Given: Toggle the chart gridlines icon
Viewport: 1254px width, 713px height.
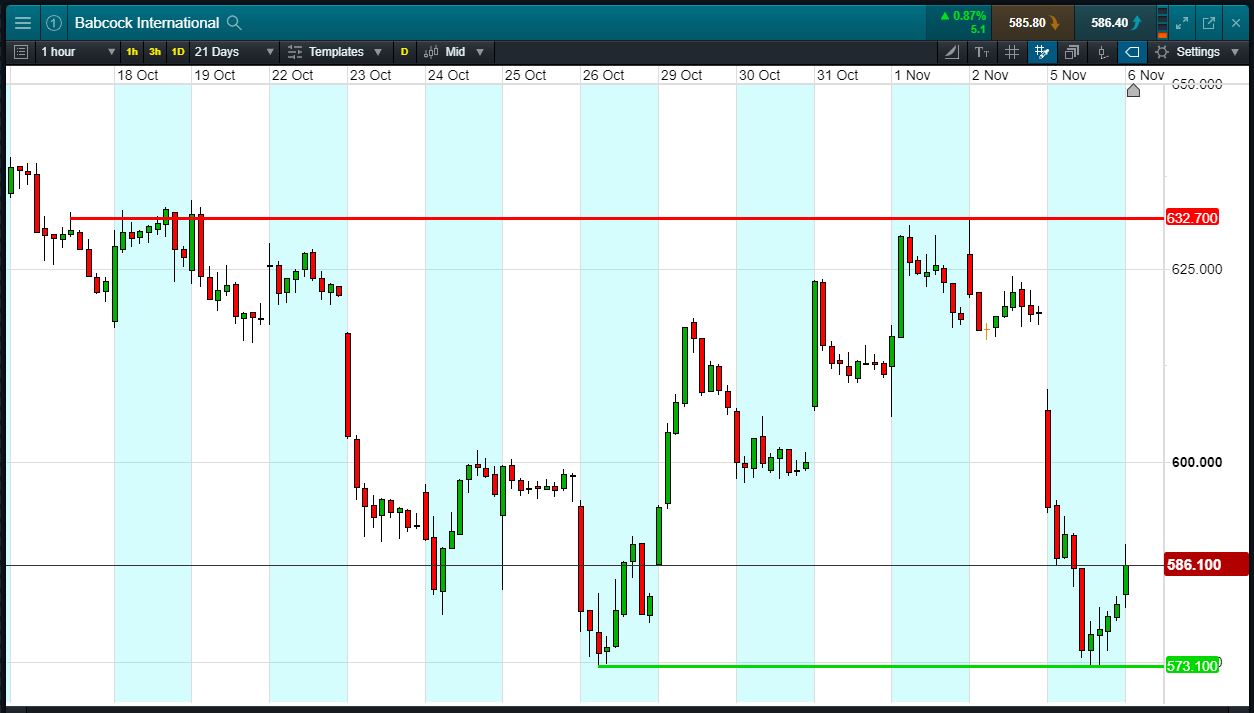Looking at the screenshot, I should click(1012, 52).
